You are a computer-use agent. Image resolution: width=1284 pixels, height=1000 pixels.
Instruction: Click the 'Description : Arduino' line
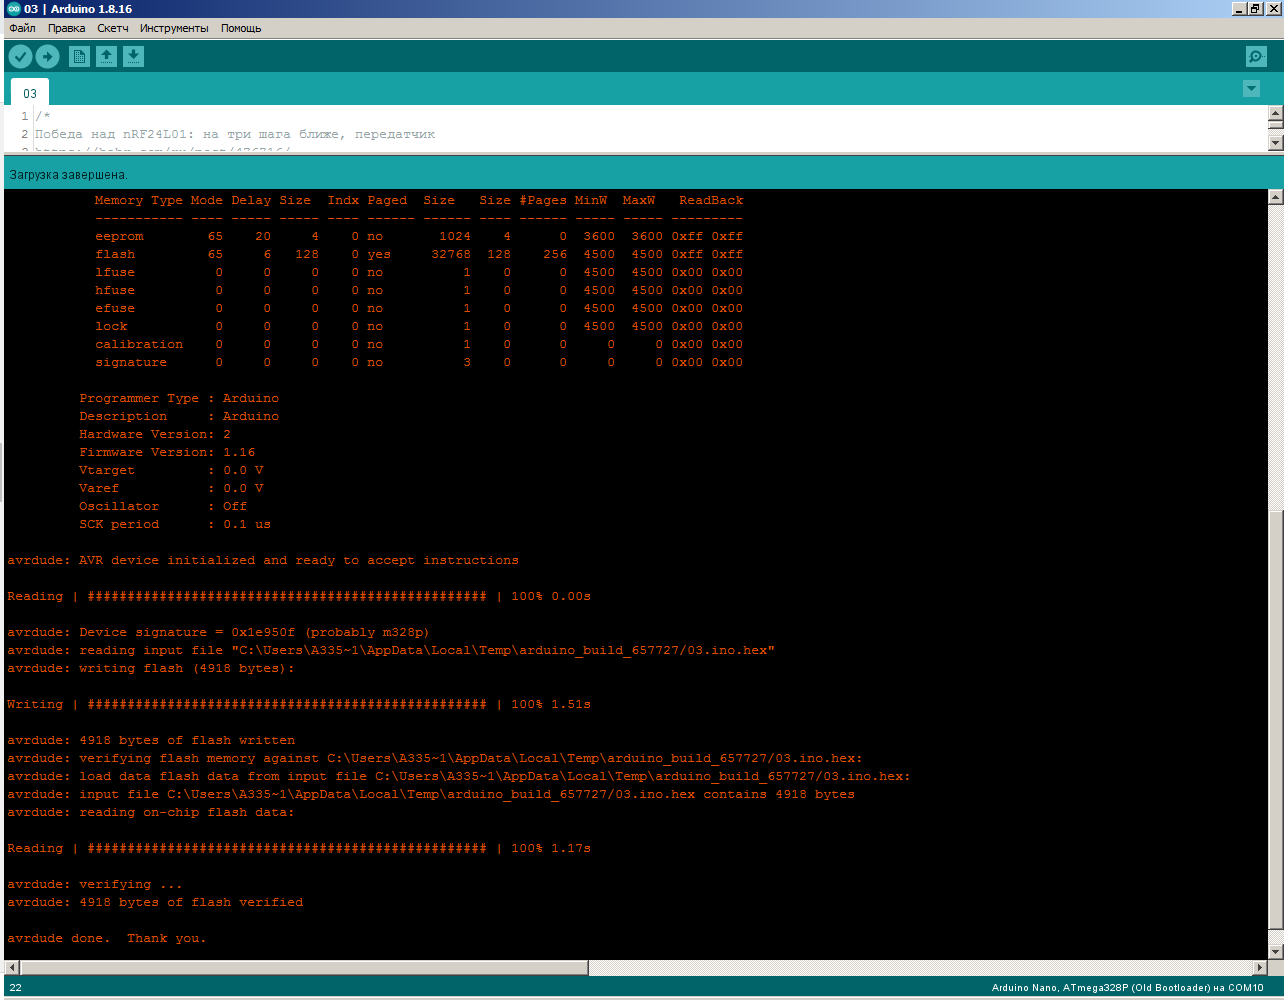point(179,416)
